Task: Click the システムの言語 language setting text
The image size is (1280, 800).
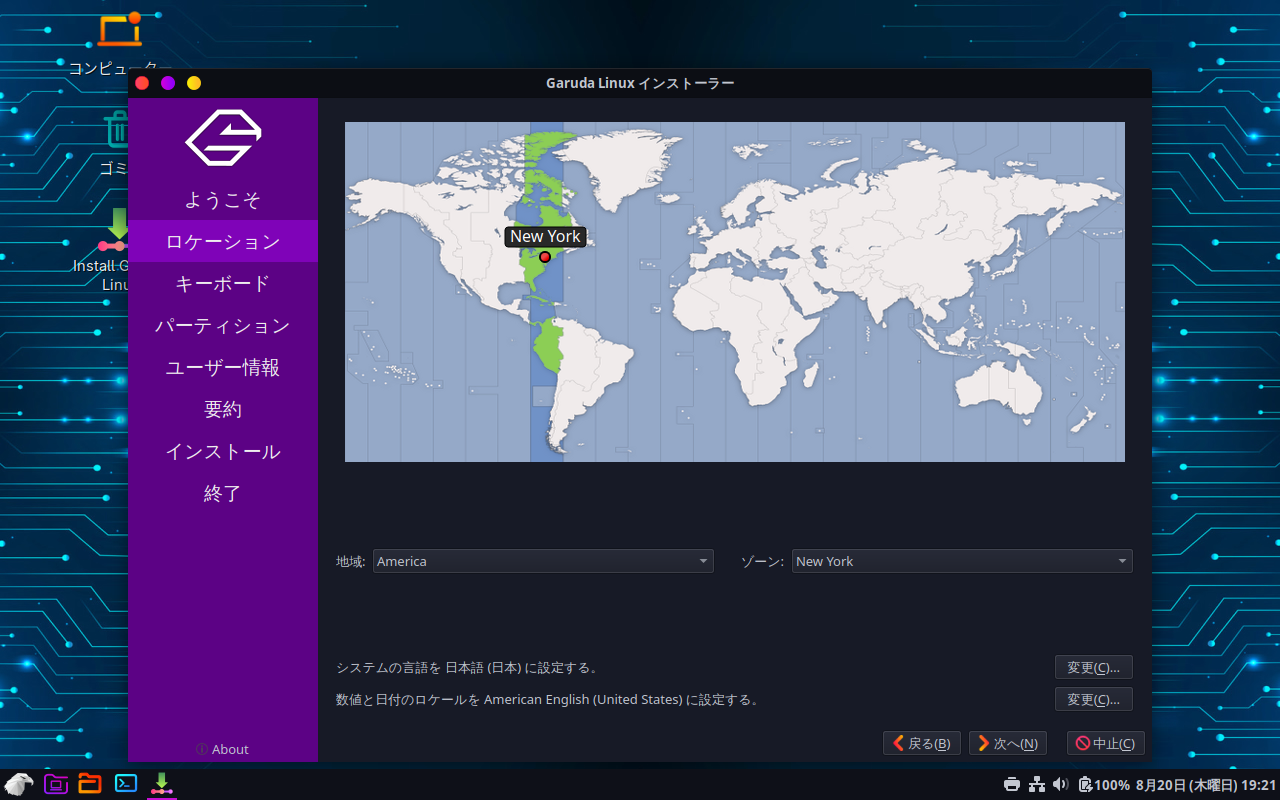Action: tap(467, 667)
